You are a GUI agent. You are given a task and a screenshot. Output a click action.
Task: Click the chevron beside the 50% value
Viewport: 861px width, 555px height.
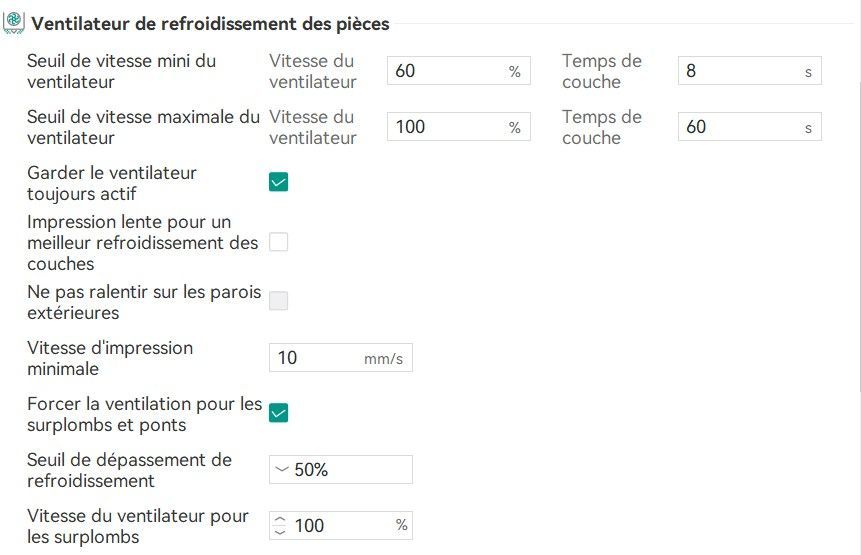click(x=281, y=469)
